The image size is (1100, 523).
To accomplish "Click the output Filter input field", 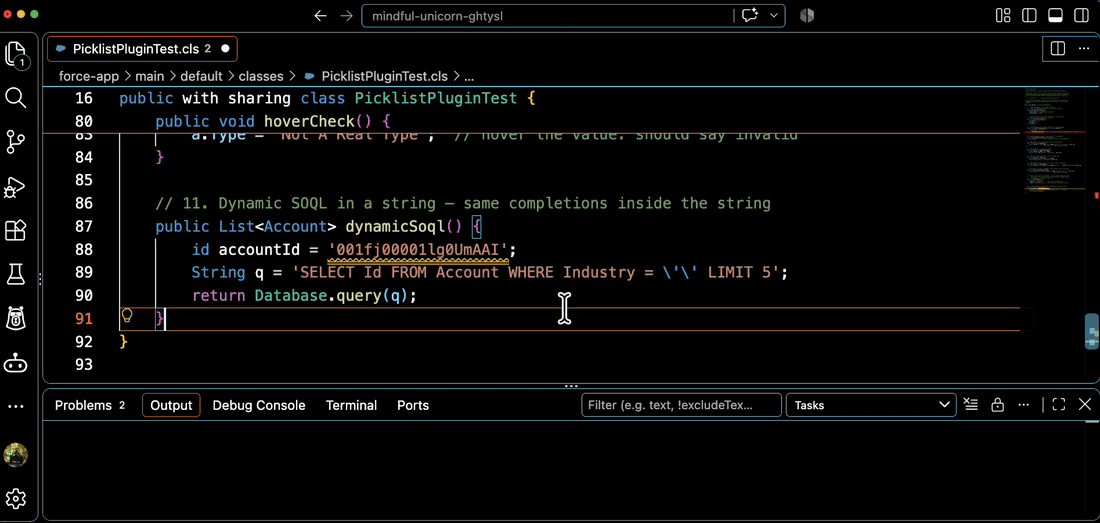I will coord(681,405).
